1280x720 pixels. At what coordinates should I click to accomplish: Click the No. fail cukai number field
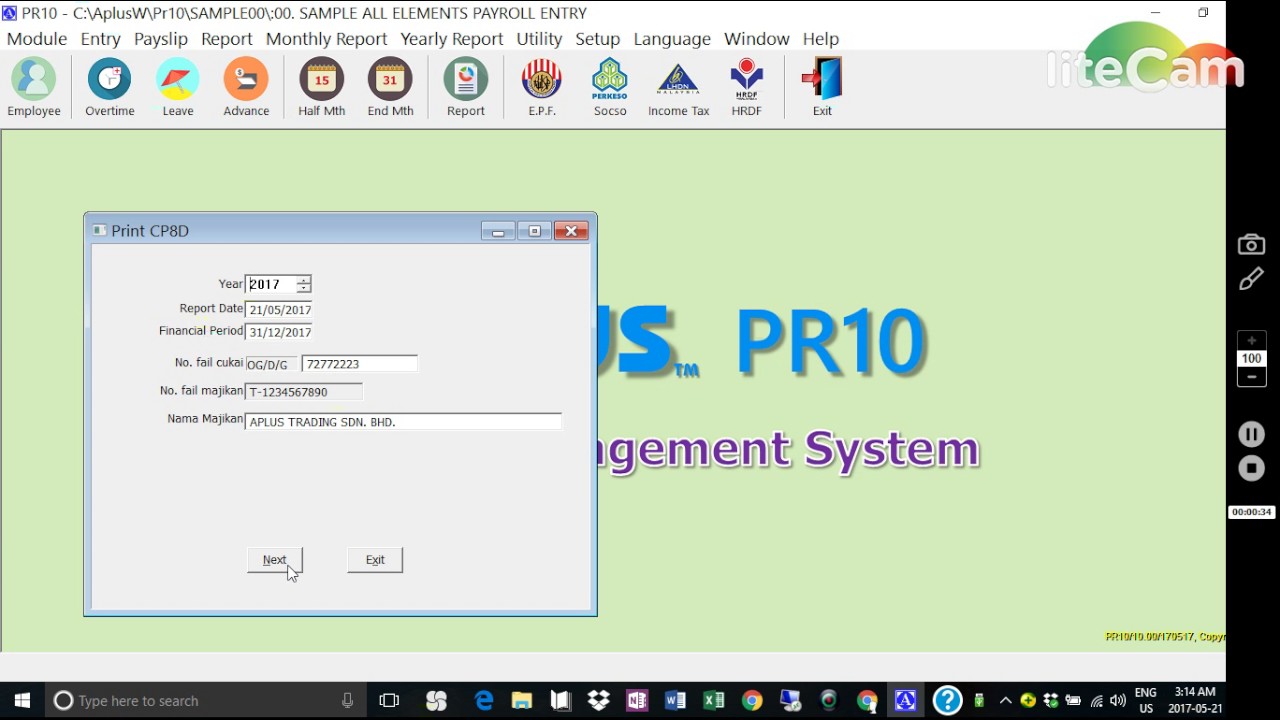pos(360,364)
